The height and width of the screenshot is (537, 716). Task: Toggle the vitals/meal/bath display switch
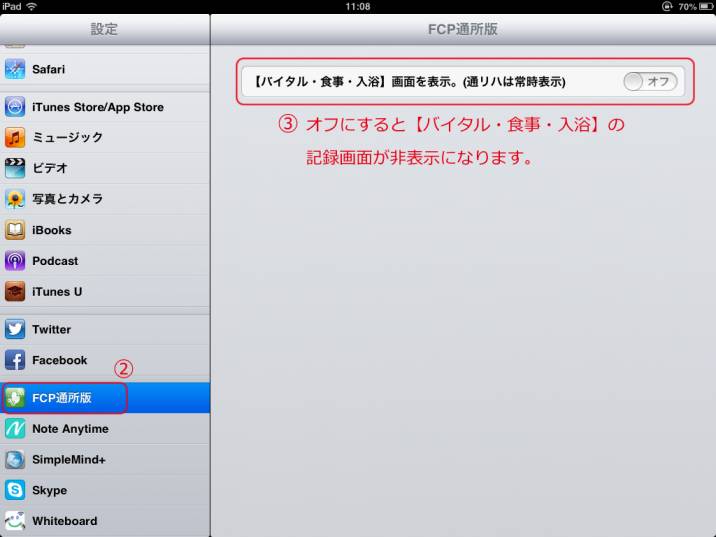[x=650, y=82]
